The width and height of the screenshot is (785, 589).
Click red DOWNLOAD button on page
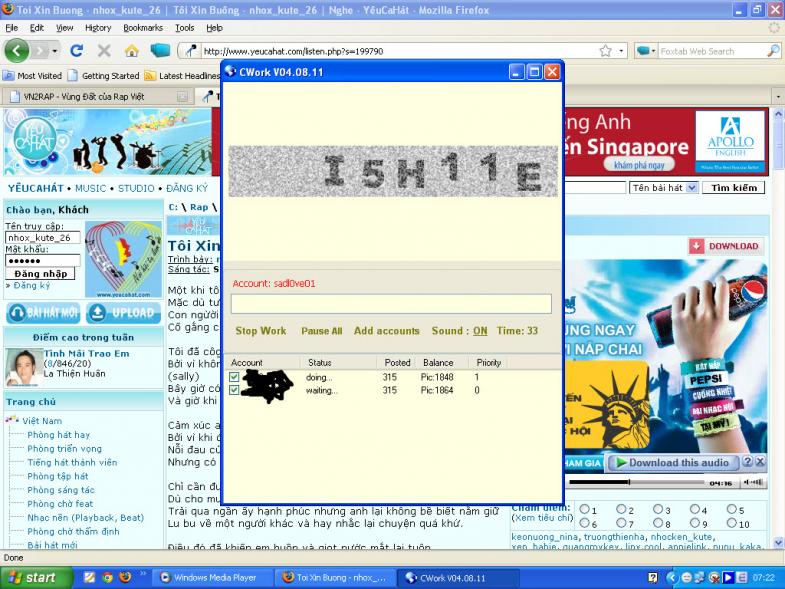726,246
